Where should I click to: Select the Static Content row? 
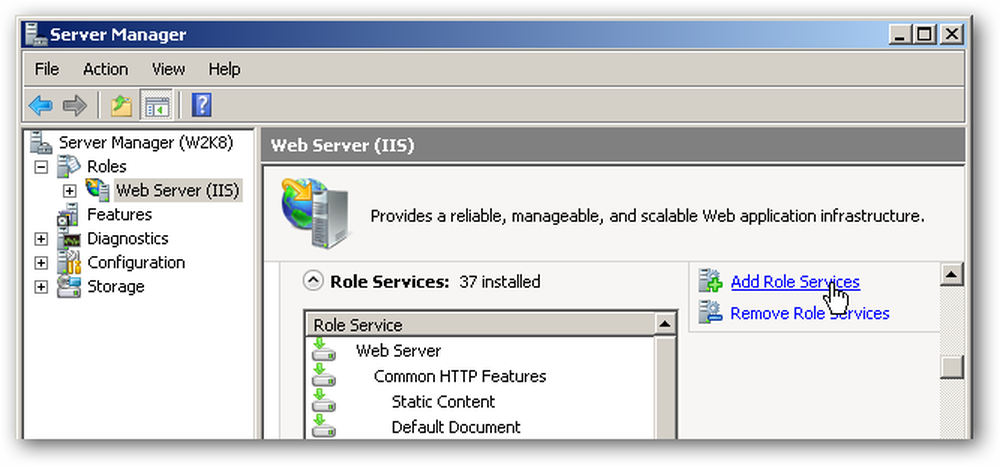480,401
